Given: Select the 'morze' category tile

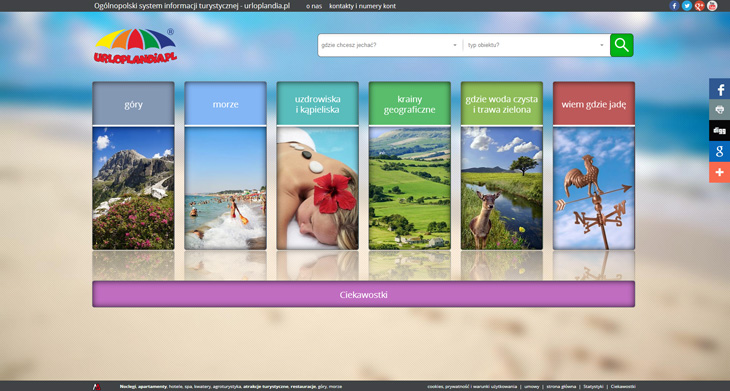Looking at the screenshot, I should (225, 104).
